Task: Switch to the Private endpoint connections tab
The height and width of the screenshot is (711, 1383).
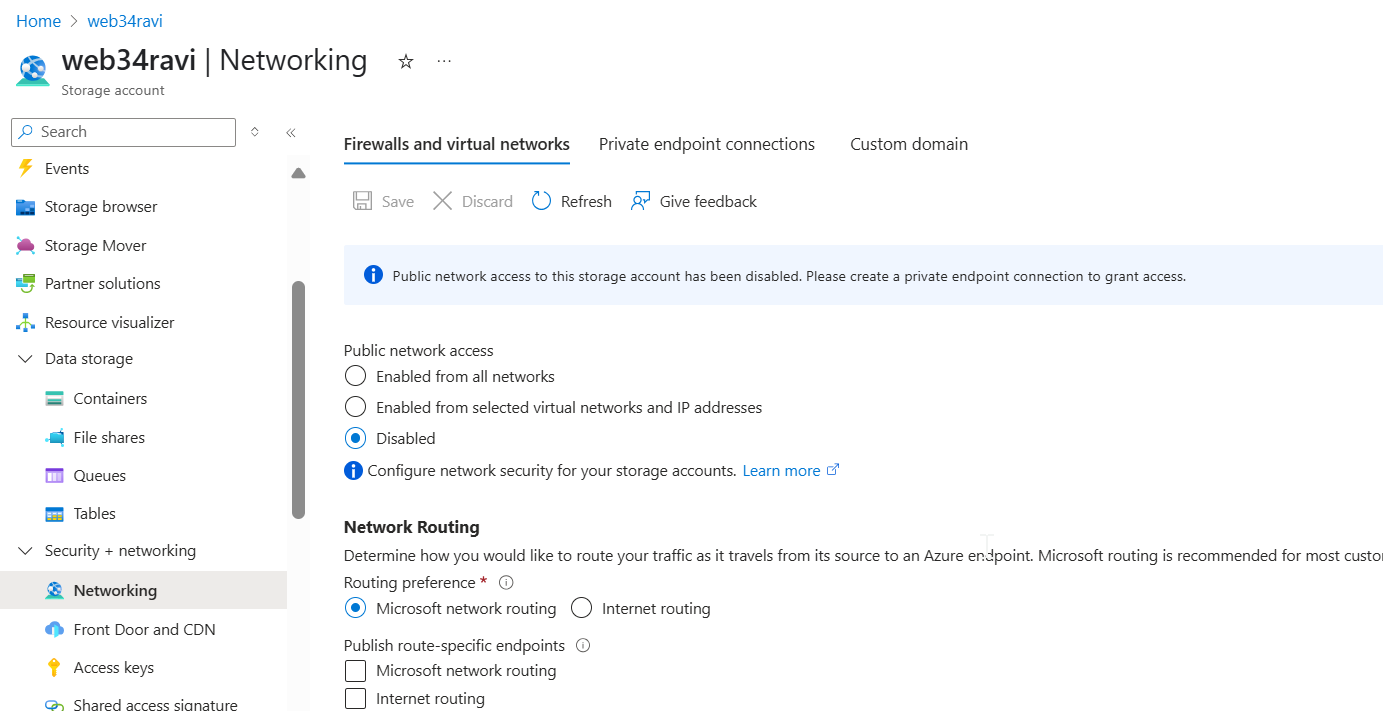Action: [x=706, y=144]
